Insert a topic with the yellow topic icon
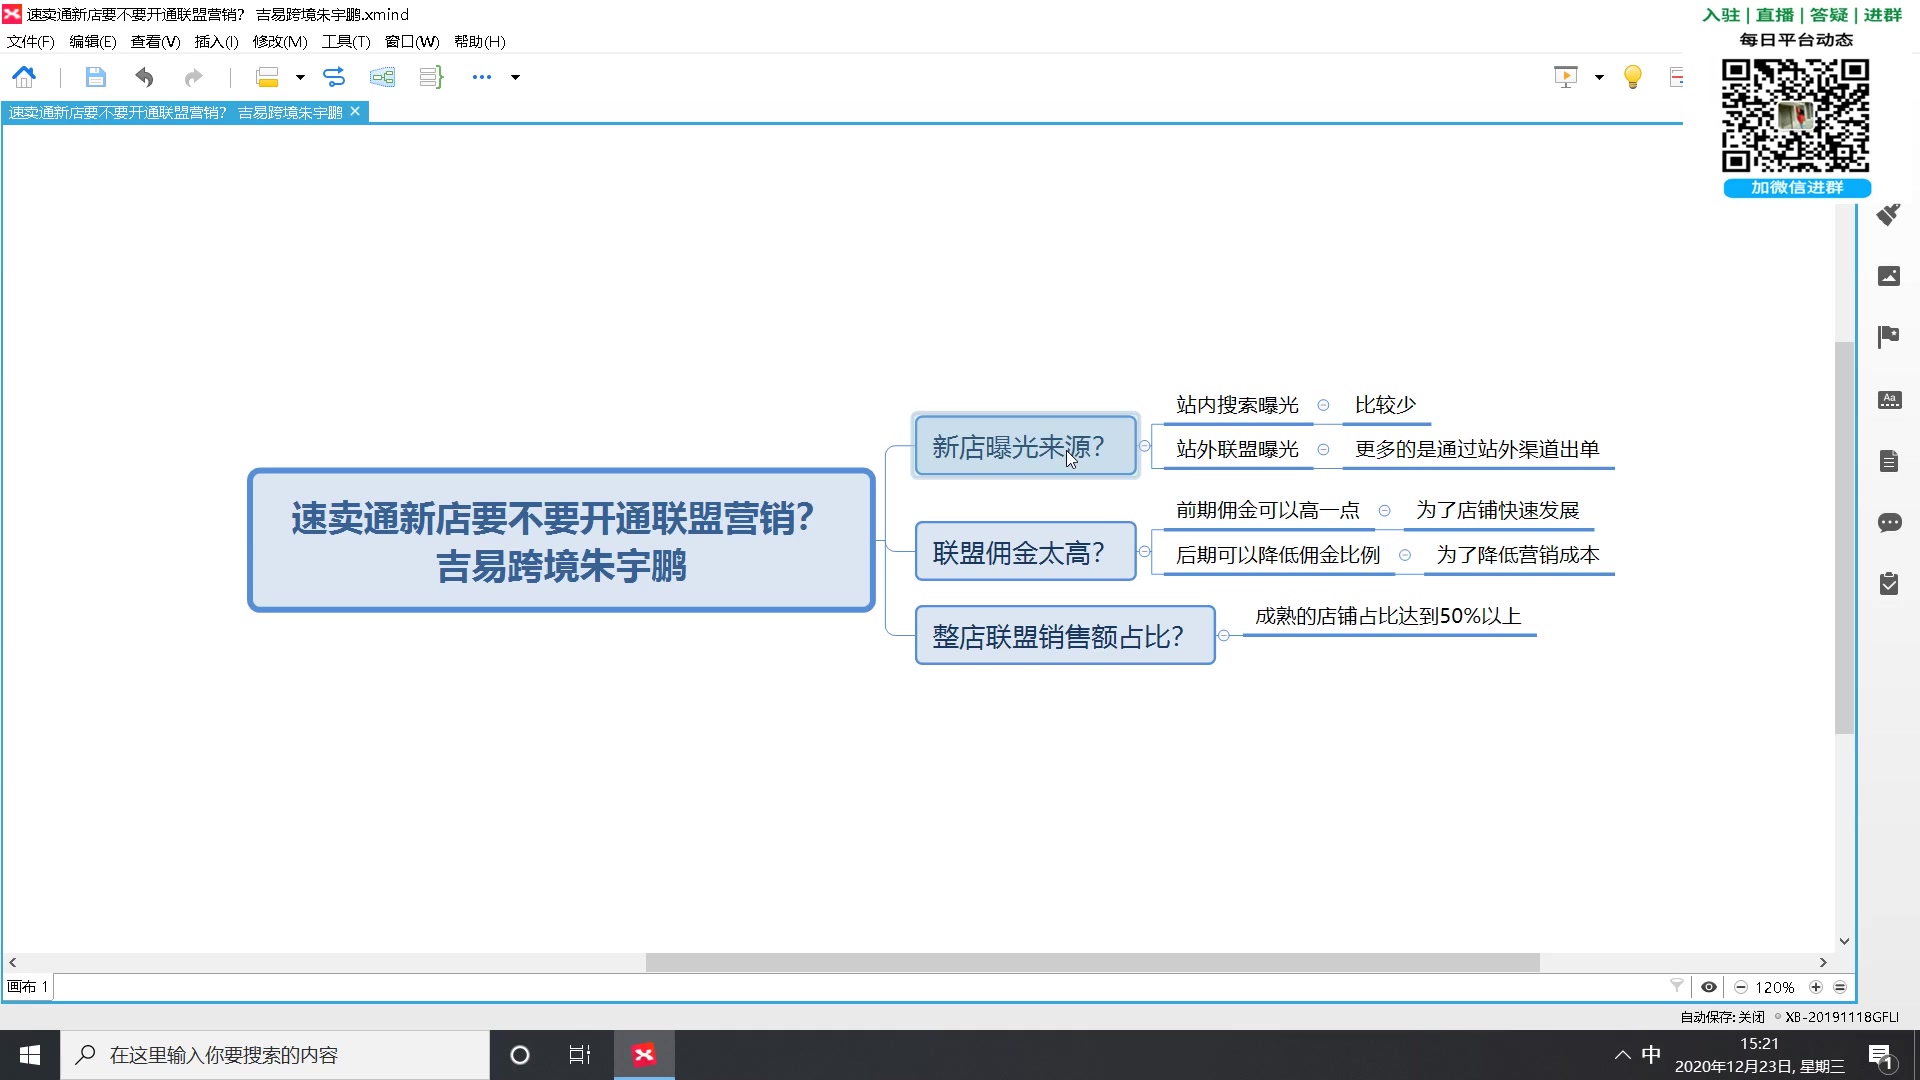 [267, 77]
